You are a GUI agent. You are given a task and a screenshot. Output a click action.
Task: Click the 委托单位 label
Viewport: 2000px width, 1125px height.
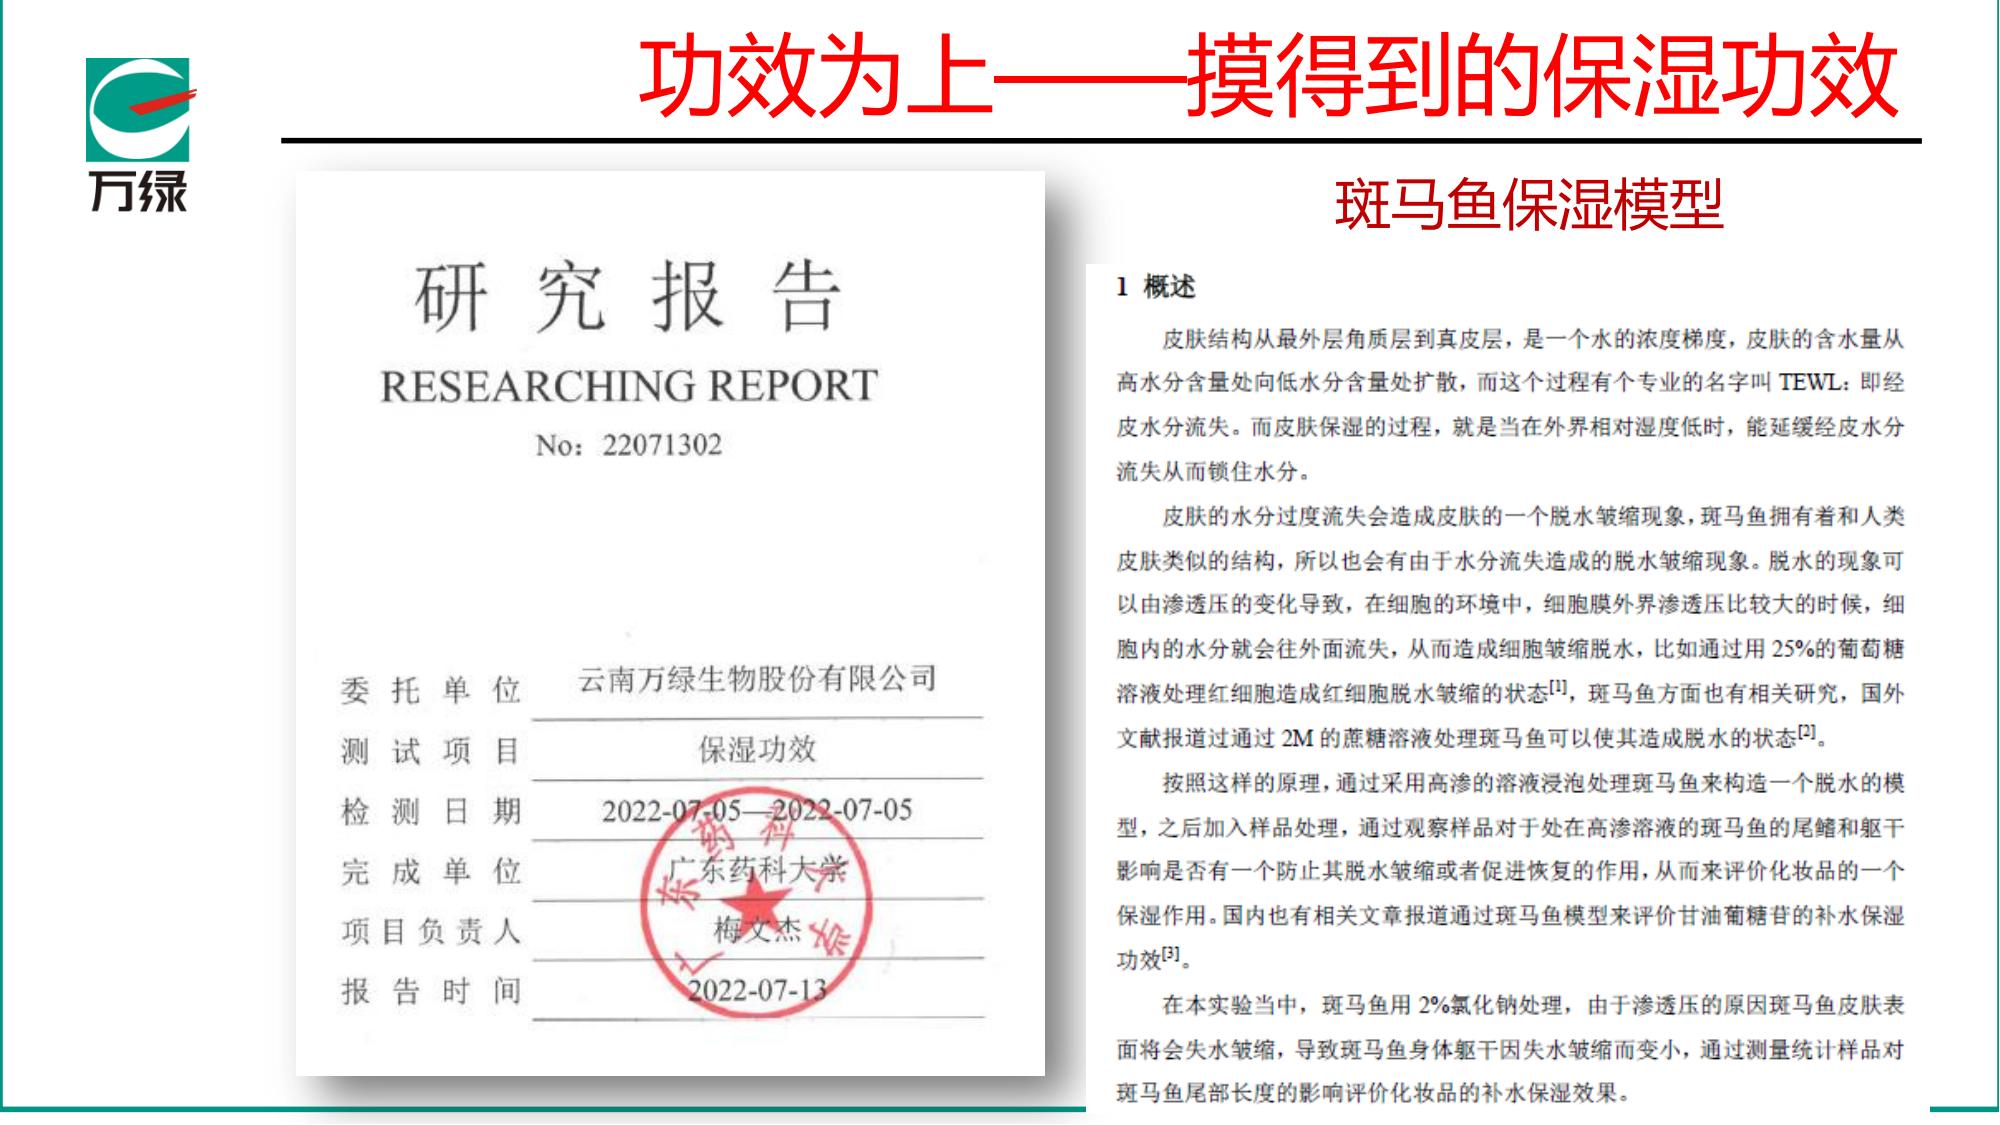[431, 690]
